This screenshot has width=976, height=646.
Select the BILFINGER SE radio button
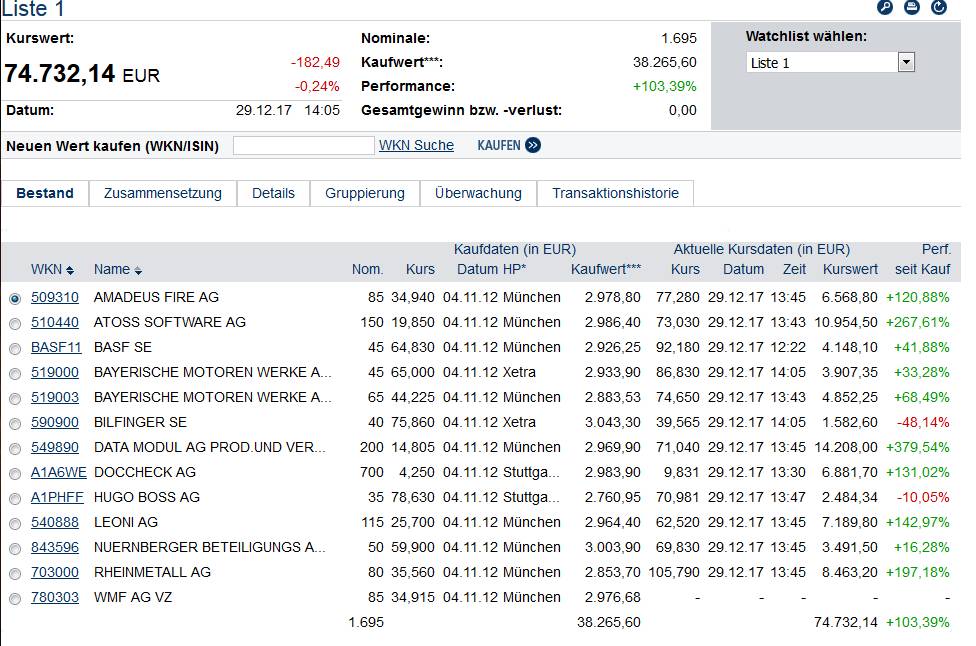click(15, 423)
